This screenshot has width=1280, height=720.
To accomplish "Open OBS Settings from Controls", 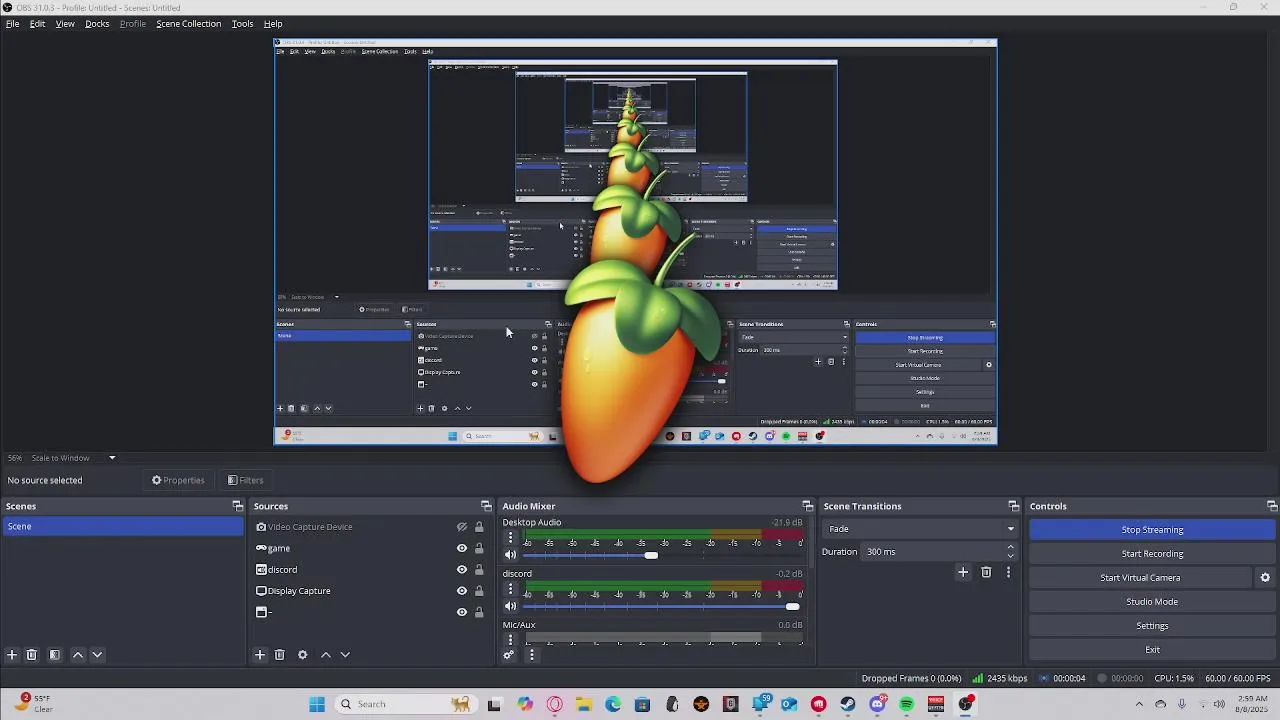I will point(1152,626).
